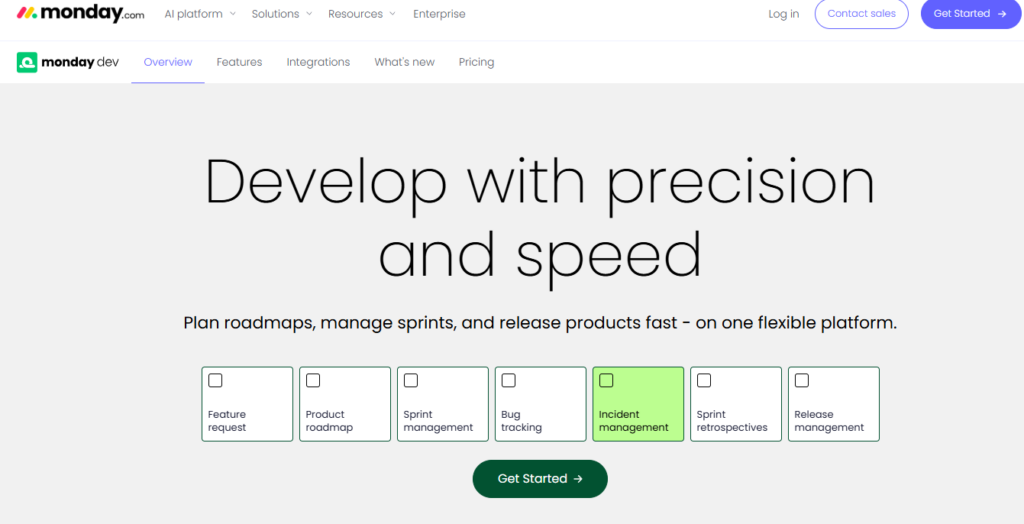
Task: Switch to the Integrations tab
Action: pyautogui.click(x=318, y=62)
